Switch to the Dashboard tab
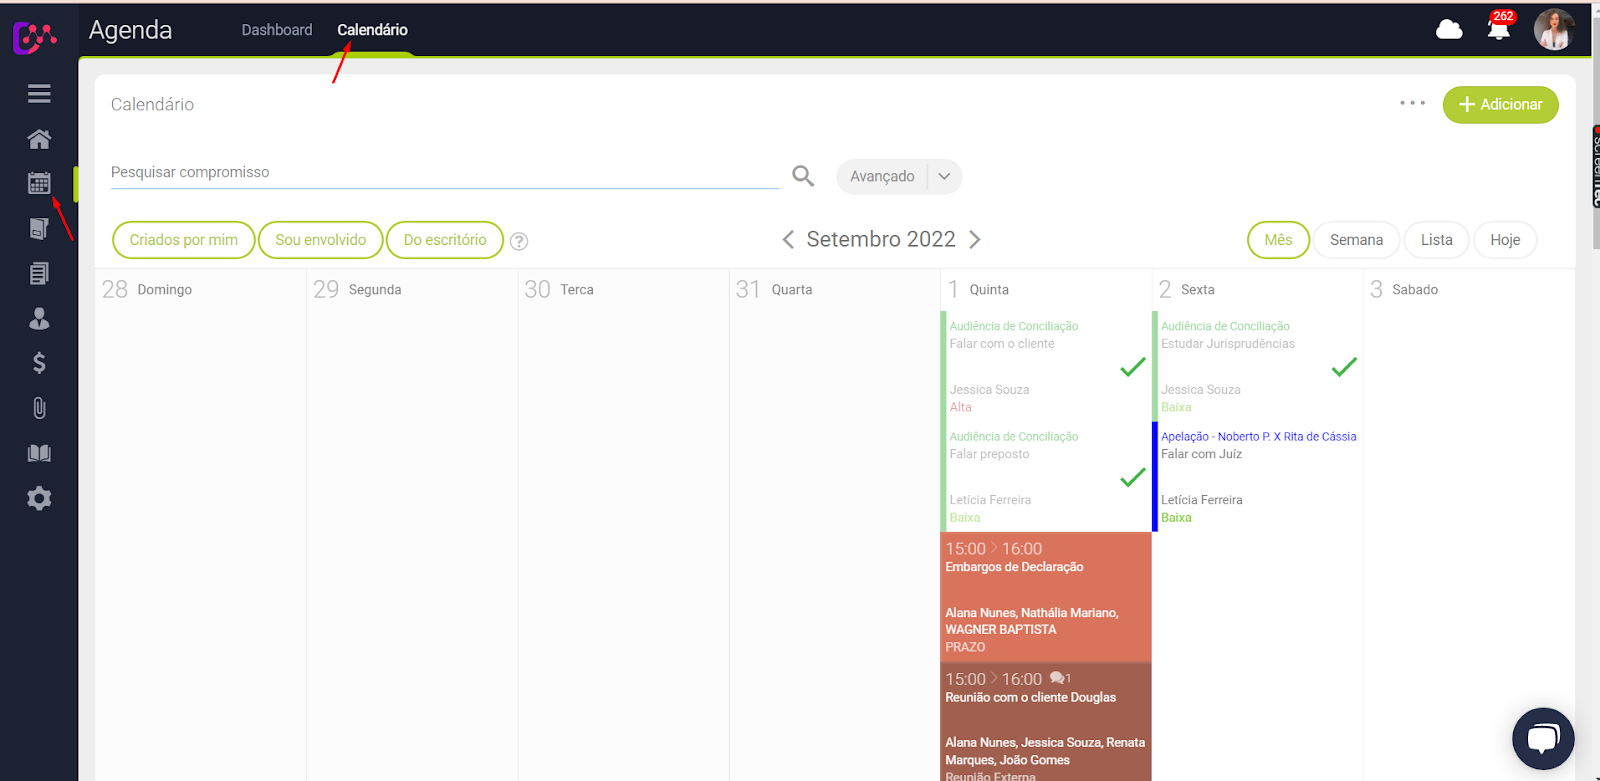 click(x=277, y=30)
